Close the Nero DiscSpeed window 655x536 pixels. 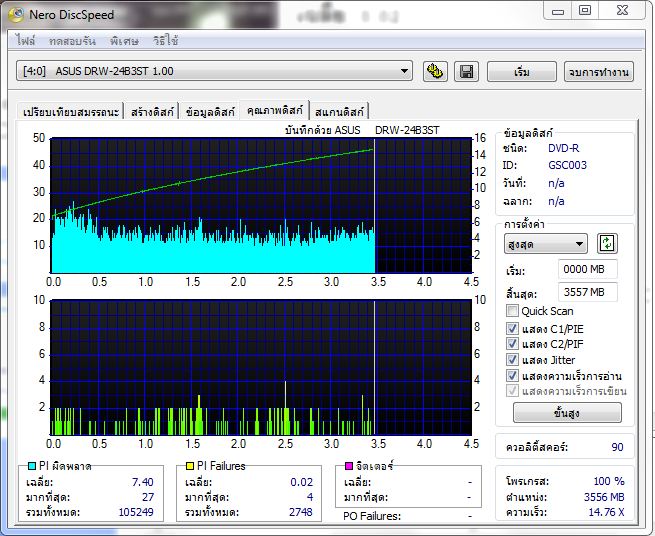(622, 10)
